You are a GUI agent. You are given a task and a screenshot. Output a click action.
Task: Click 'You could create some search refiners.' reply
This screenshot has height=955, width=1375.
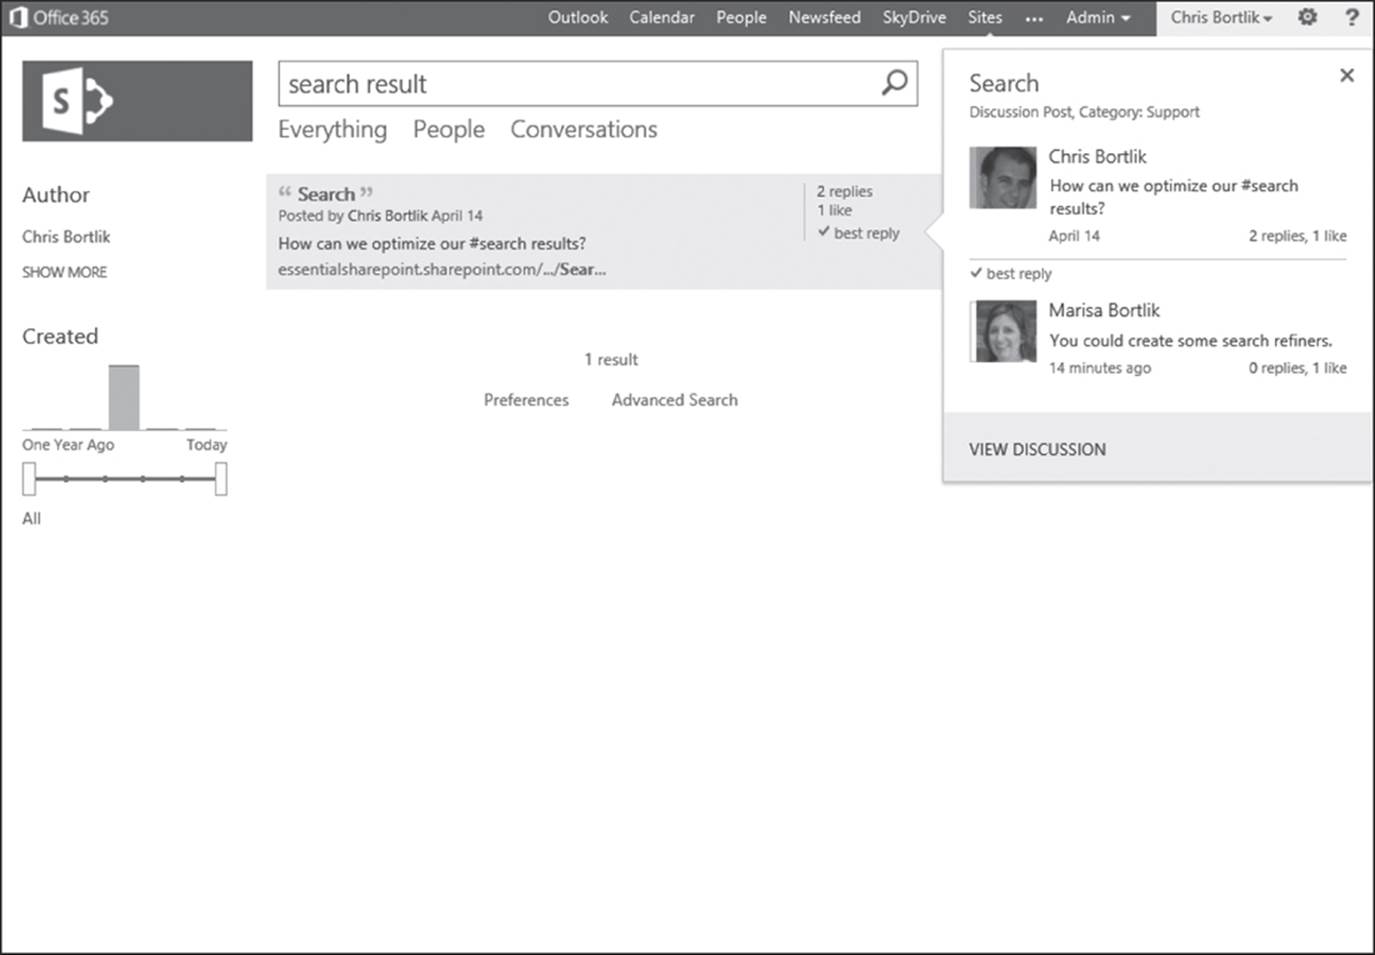click(1190, 341)
